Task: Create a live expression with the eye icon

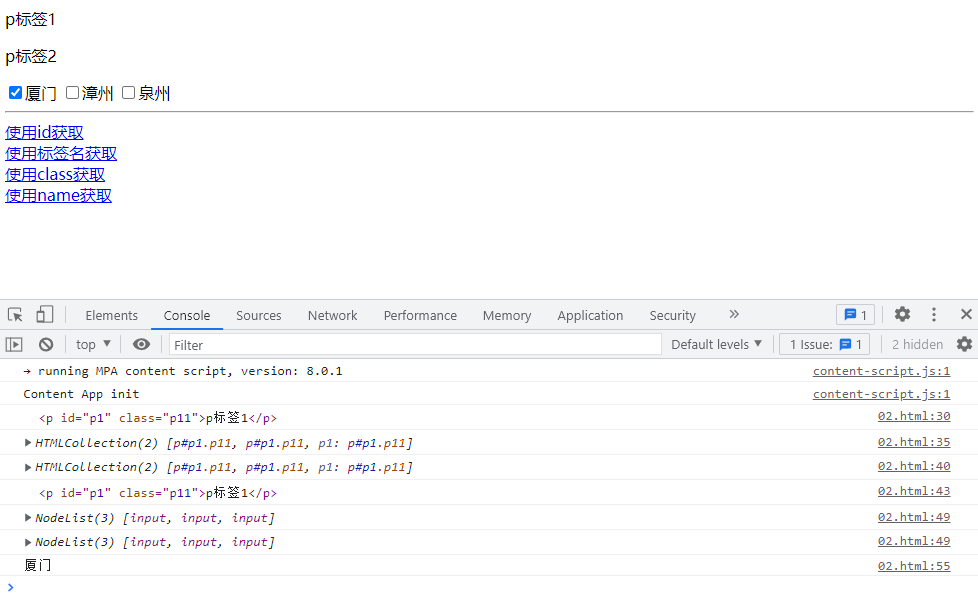Action: 141,344
